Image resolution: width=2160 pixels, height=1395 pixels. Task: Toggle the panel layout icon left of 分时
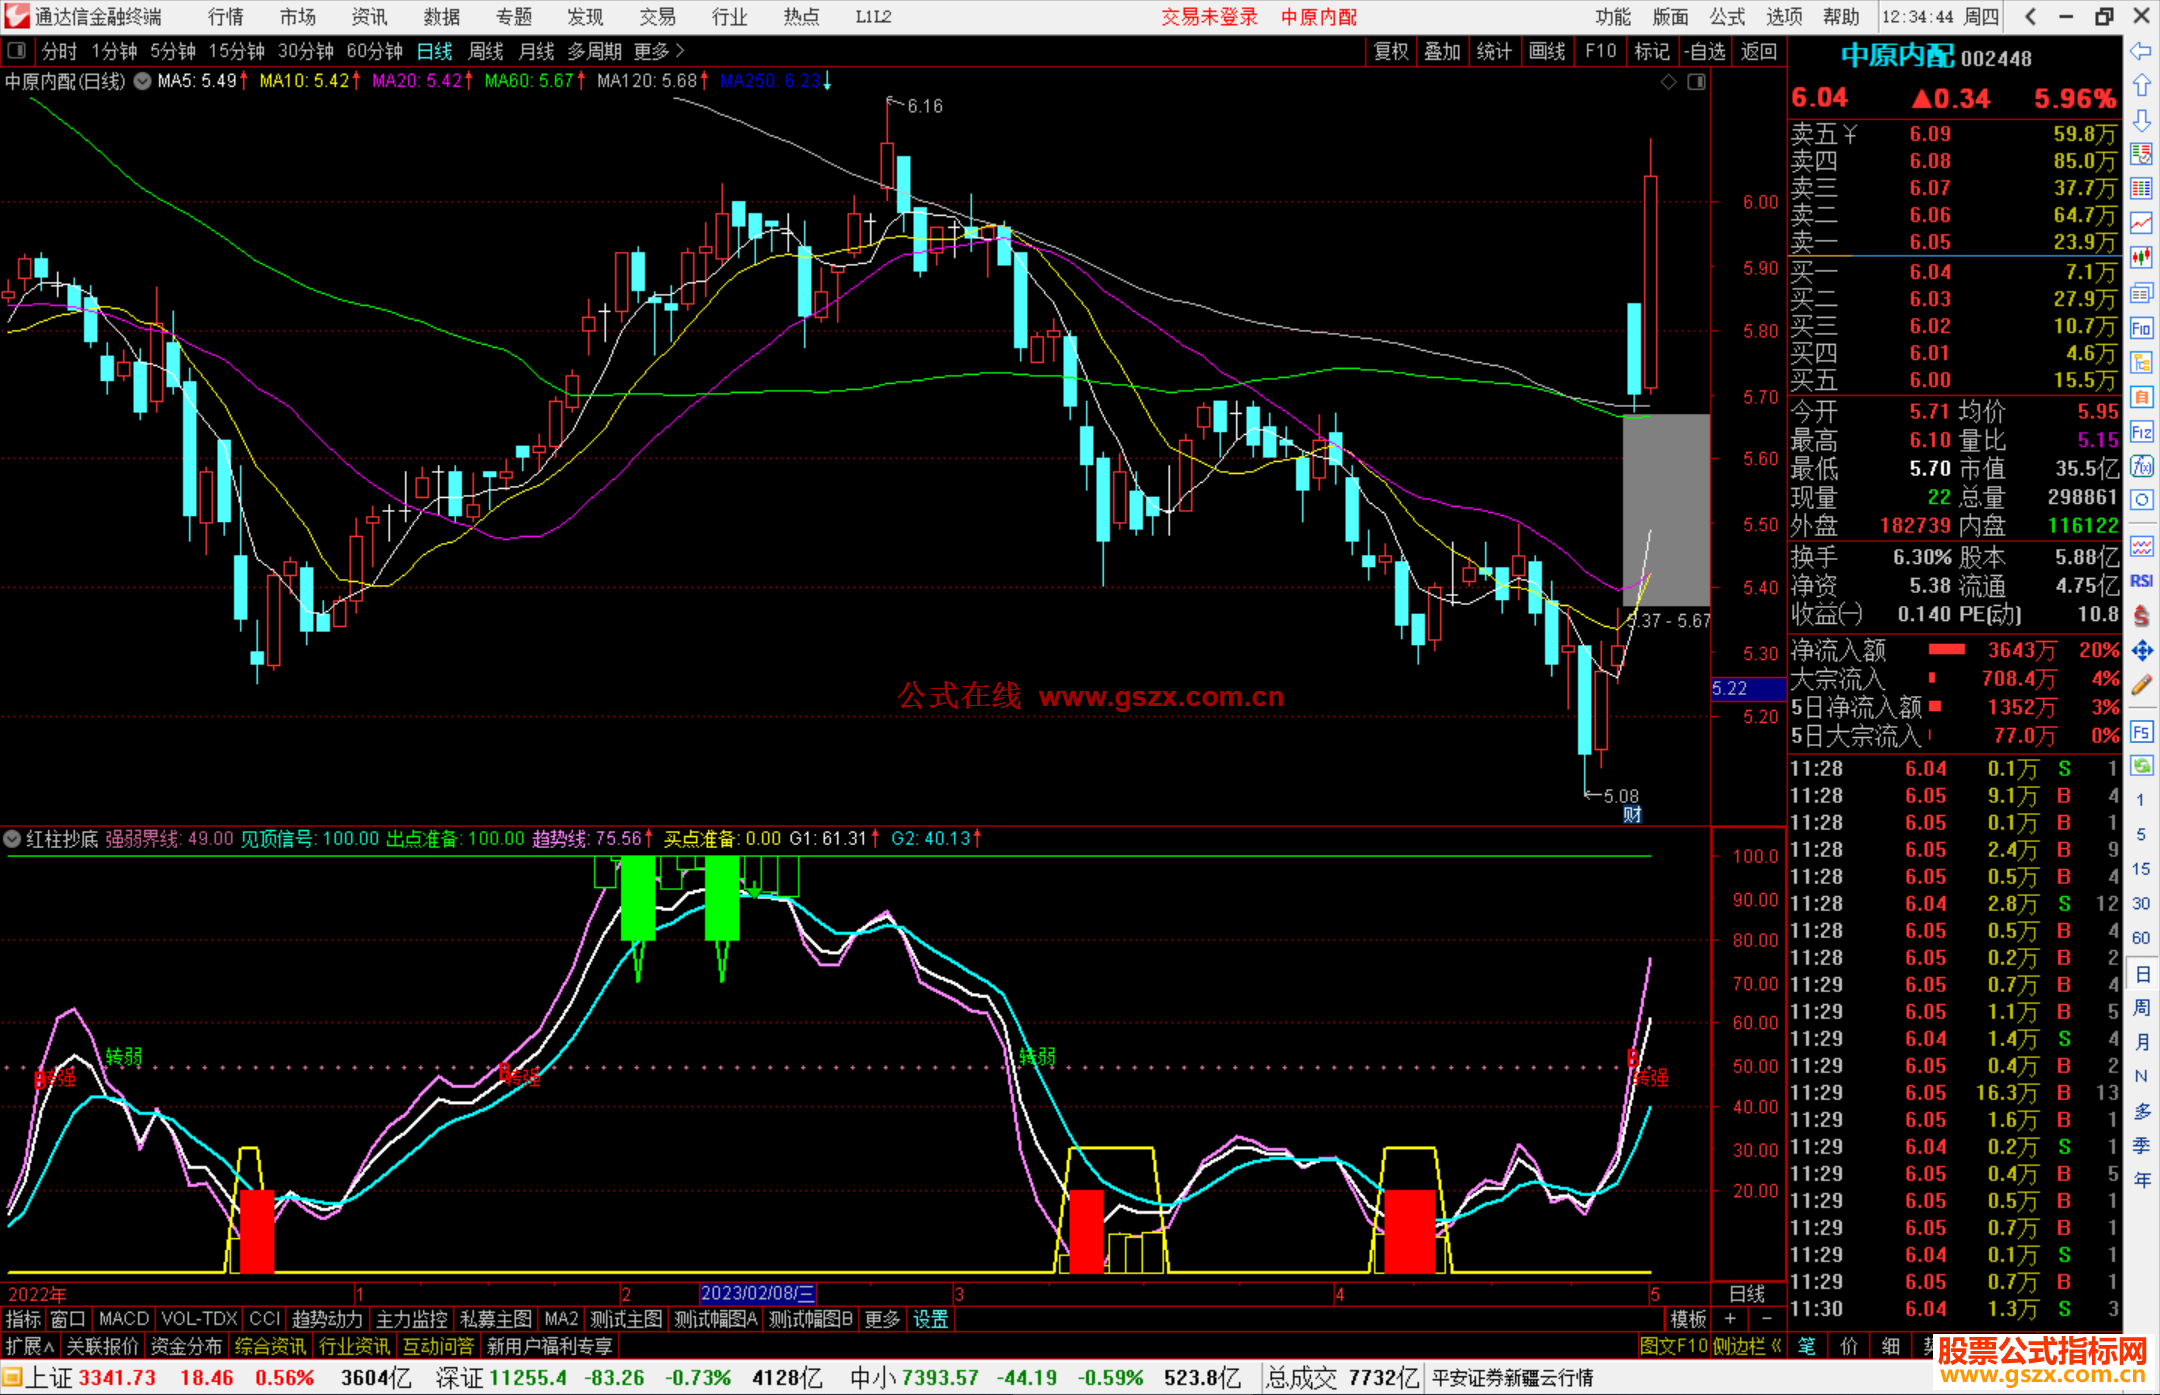17,51
